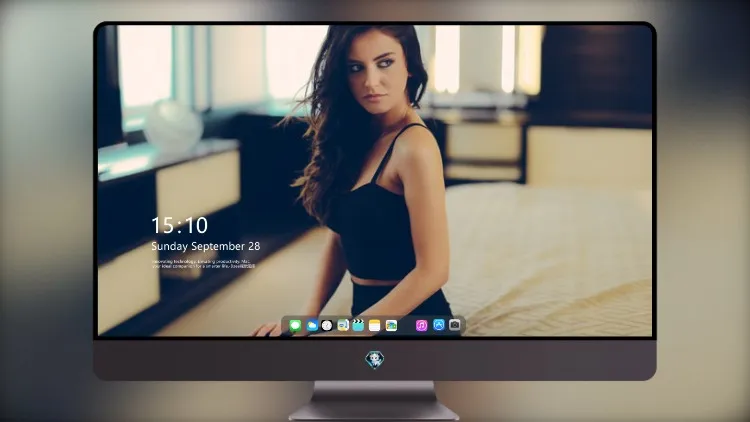Viewport: 750px width, 422px height.
Task: Click the logo emblem on monitor chin
Action: click(x=375, y=360)
